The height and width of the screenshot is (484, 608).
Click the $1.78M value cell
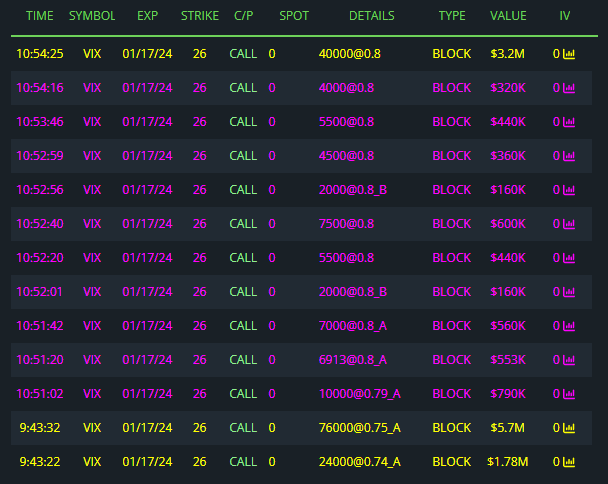[508, 462]
